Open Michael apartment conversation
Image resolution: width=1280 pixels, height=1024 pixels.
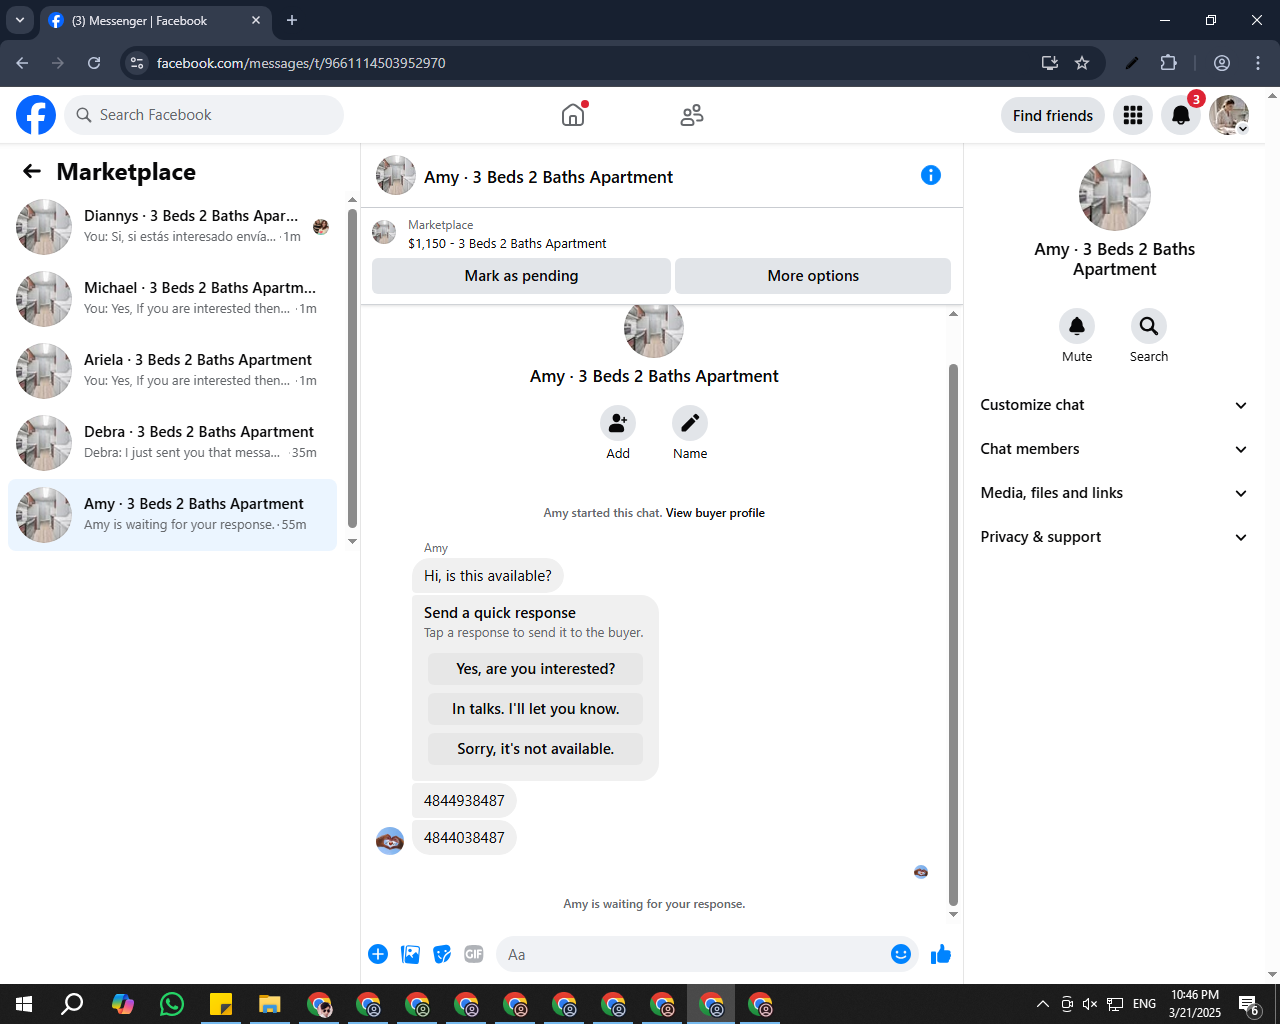click(172, 299)
